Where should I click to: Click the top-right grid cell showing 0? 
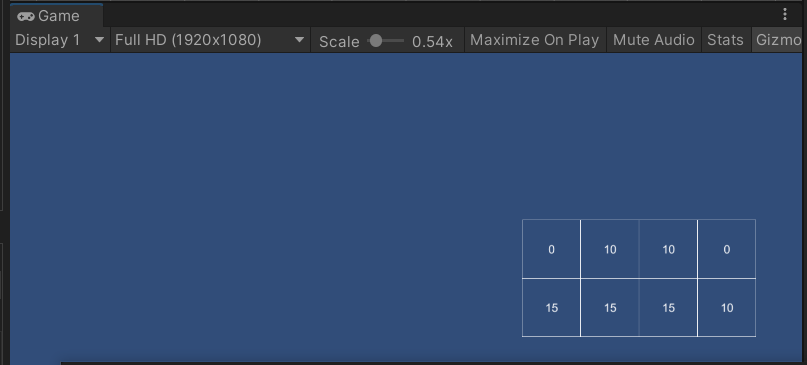[x=727, y=249]
